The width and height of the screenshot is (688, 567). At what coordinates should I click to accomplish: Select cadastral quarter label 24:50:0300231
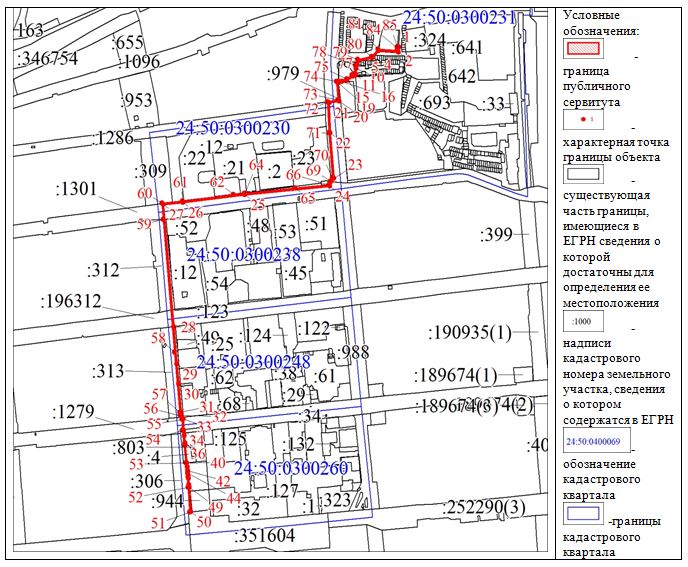coord(458,17)
